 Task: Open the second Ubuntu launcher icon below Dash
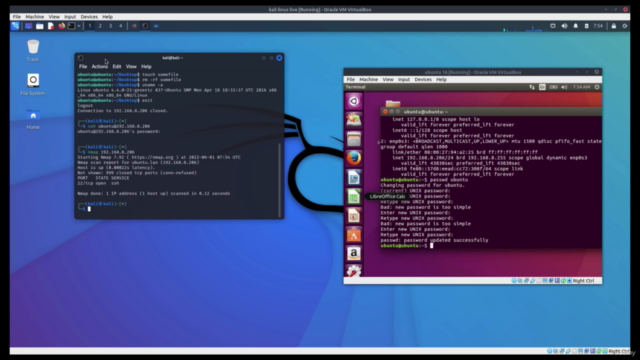click(354, 120)
